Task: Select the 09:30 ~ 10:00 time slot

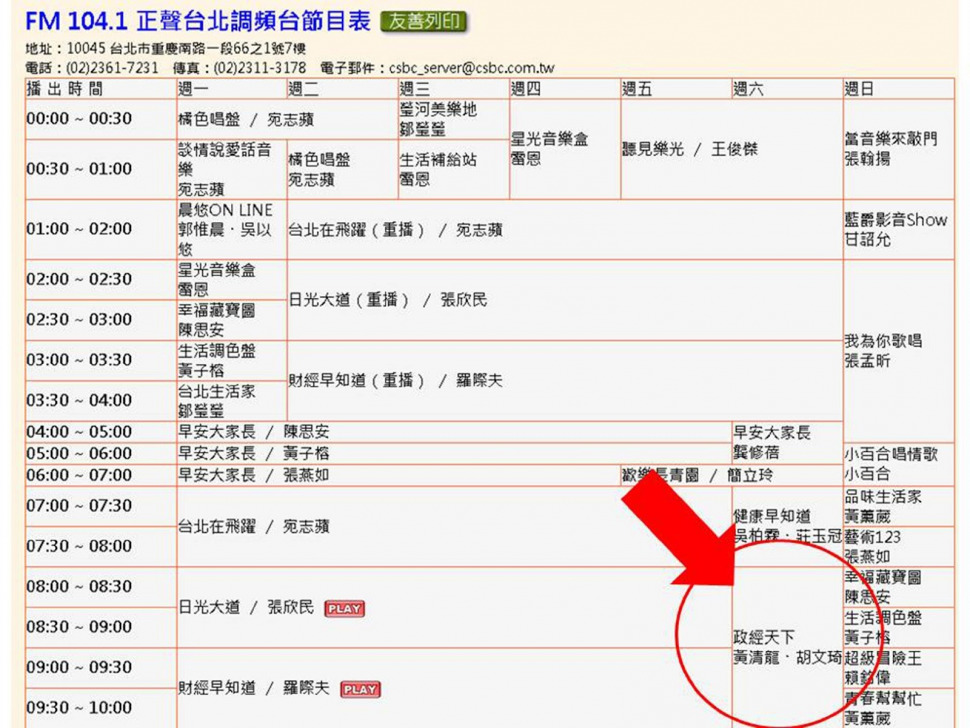Action: click(101, 708)
